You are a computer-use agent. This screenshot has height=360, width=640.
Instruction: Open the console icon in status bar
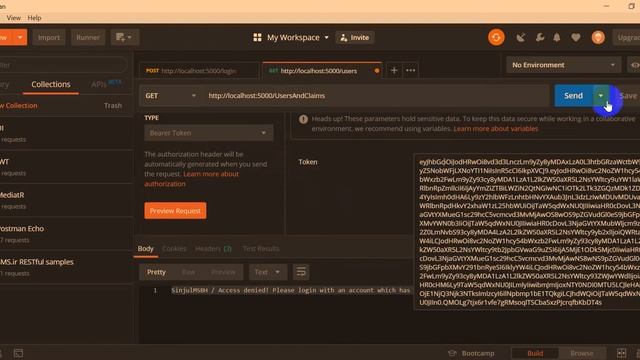pyautogui.click(x=18, y=353)
